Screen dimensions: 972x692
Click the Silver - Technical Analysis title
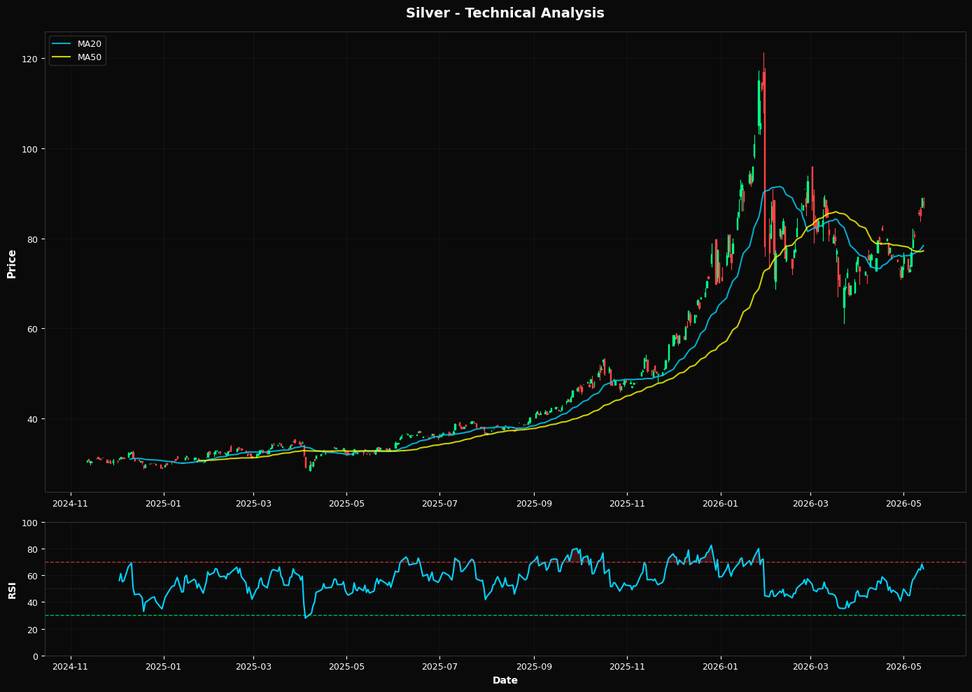pos(505,12)
